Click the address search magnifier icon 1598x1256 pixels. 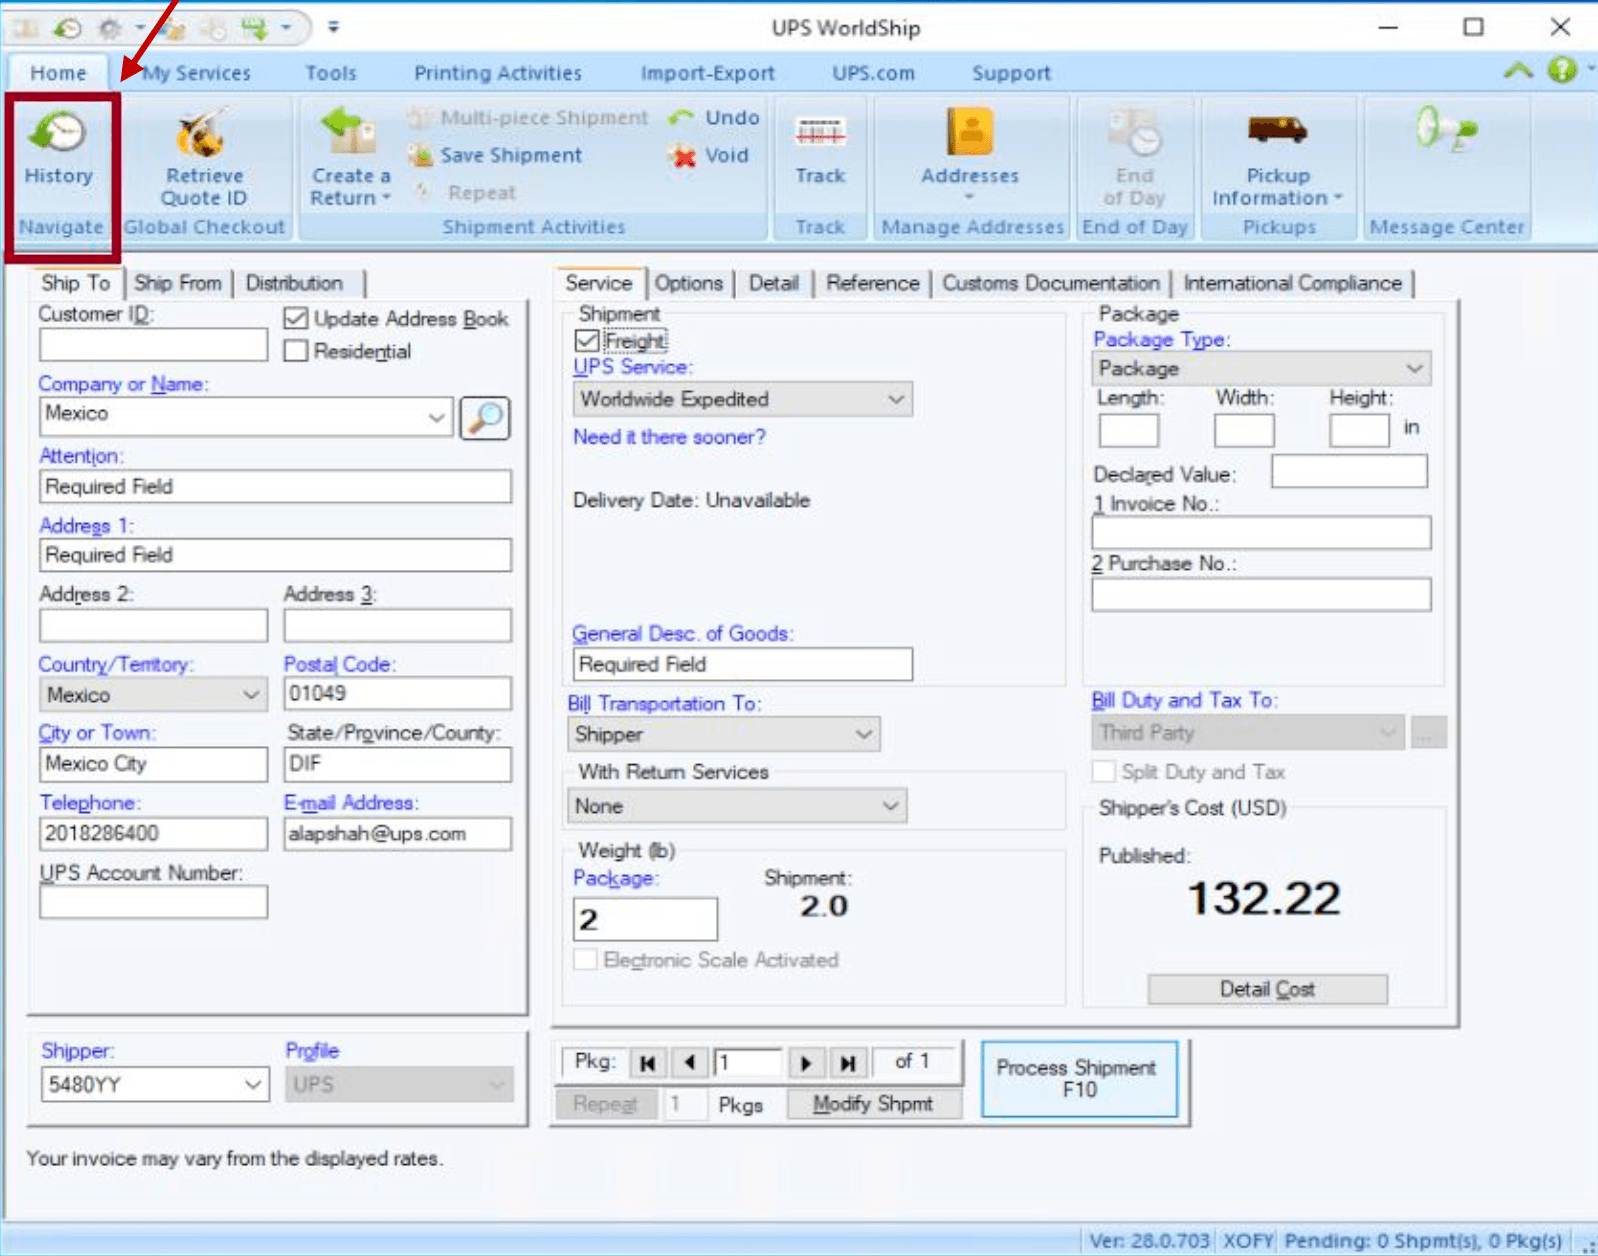485,417
